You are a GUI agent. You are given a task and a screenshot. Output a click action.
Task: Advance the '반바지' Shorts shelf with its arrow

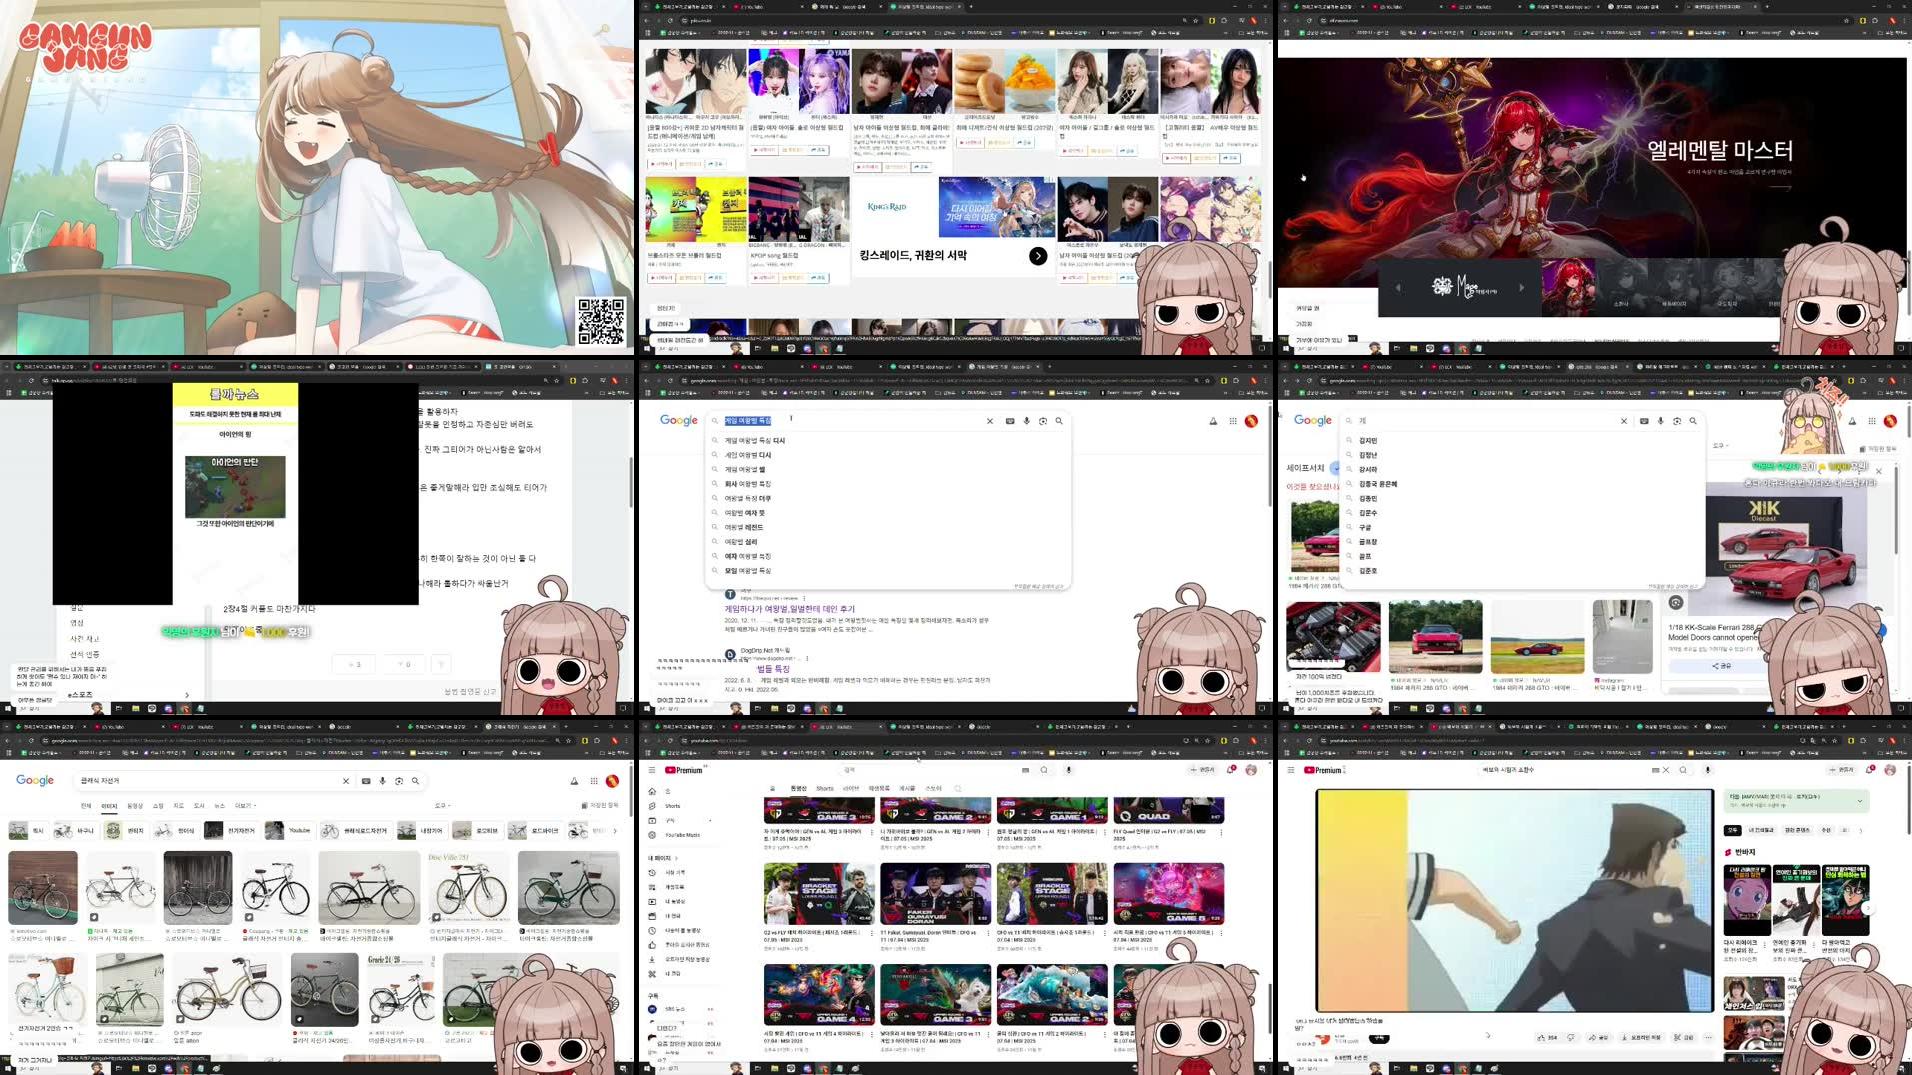[1867, 908]
